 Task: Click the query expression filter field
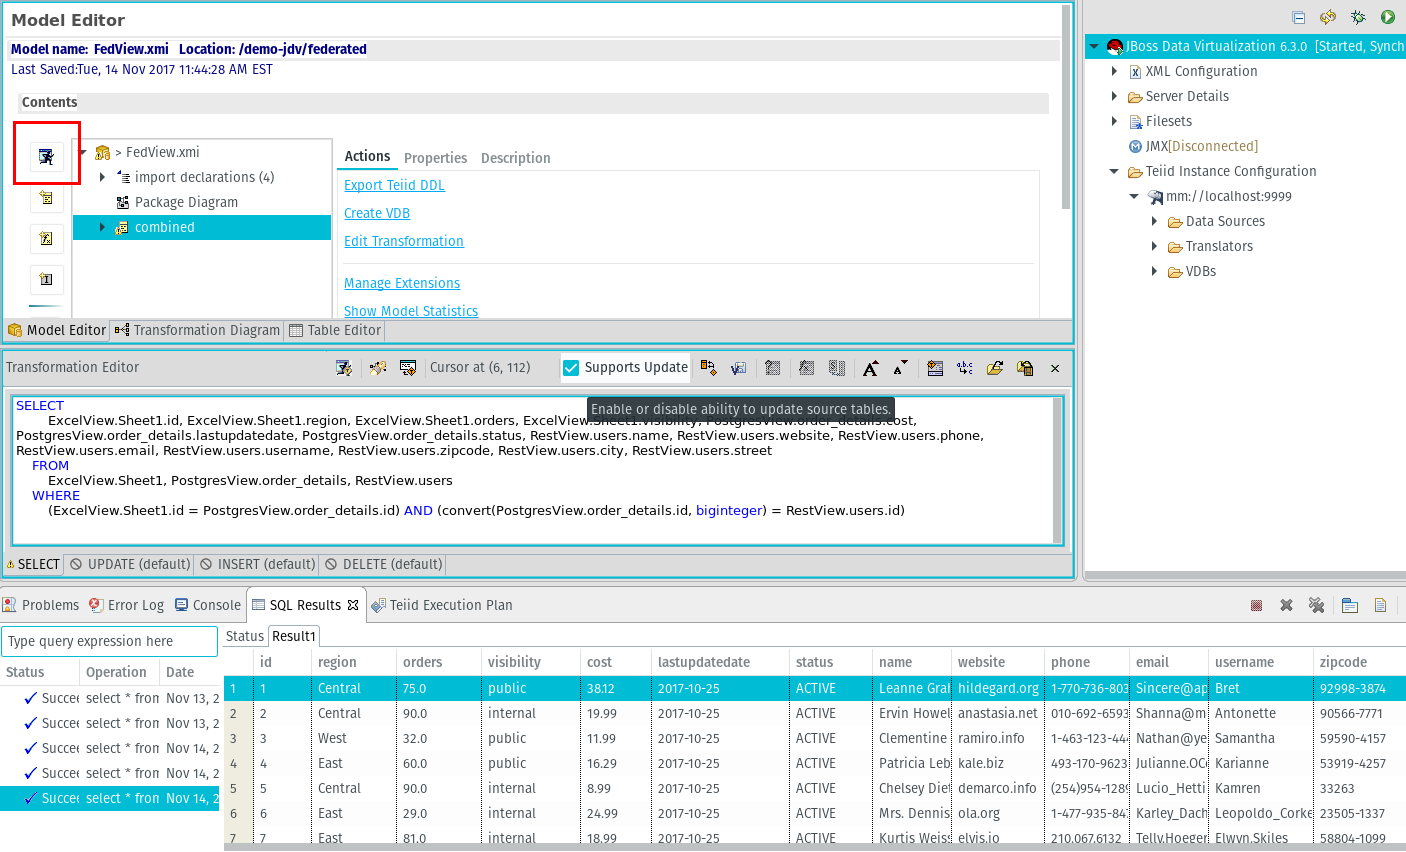click(x=109, y=641)
